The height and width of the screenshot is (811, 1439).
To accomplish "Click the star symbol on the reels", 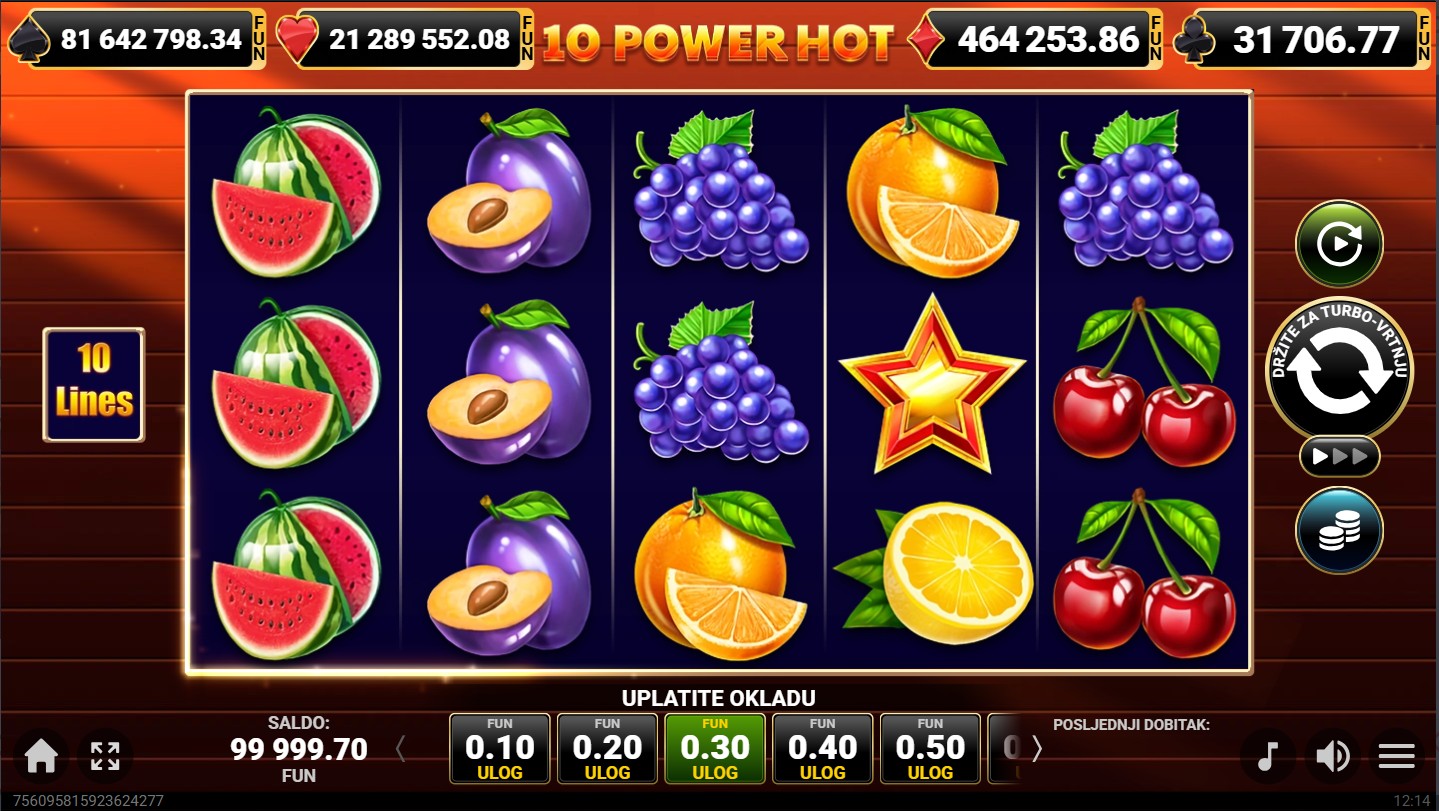I will click(932, 384).
